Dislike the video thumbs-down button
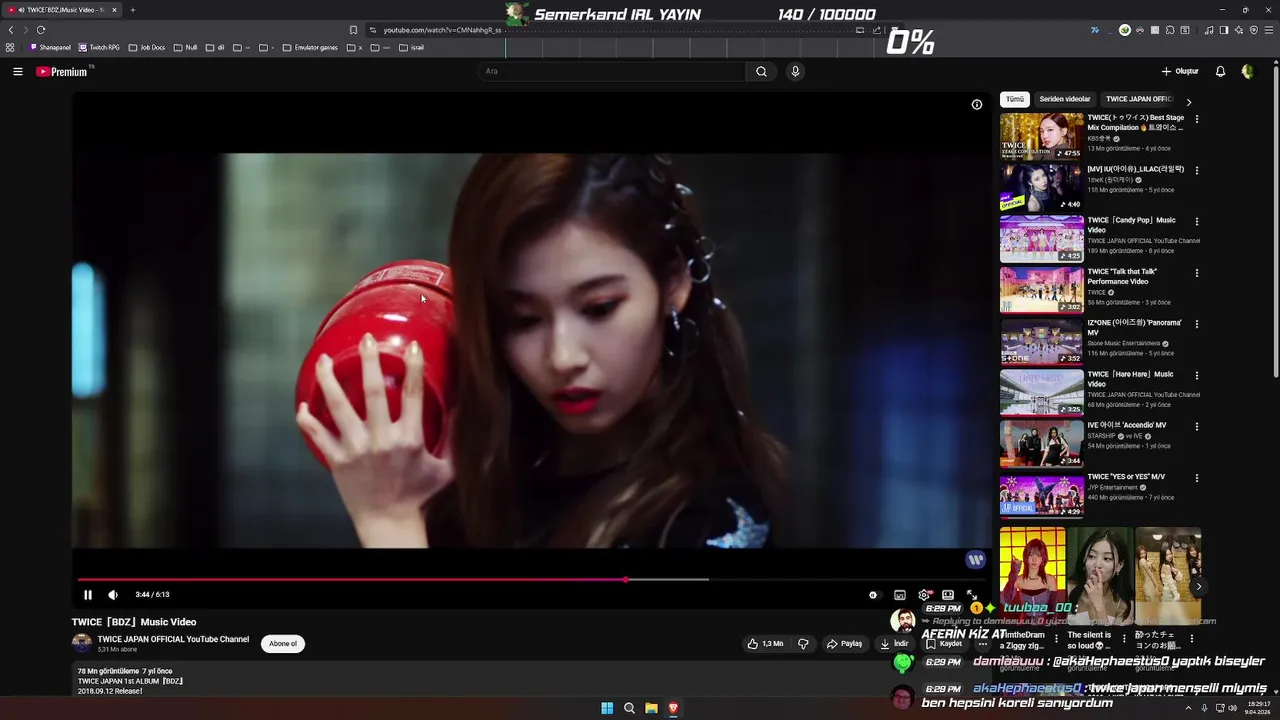The image size is (1280, 720). pyautogui.click(x=803, y=644)
